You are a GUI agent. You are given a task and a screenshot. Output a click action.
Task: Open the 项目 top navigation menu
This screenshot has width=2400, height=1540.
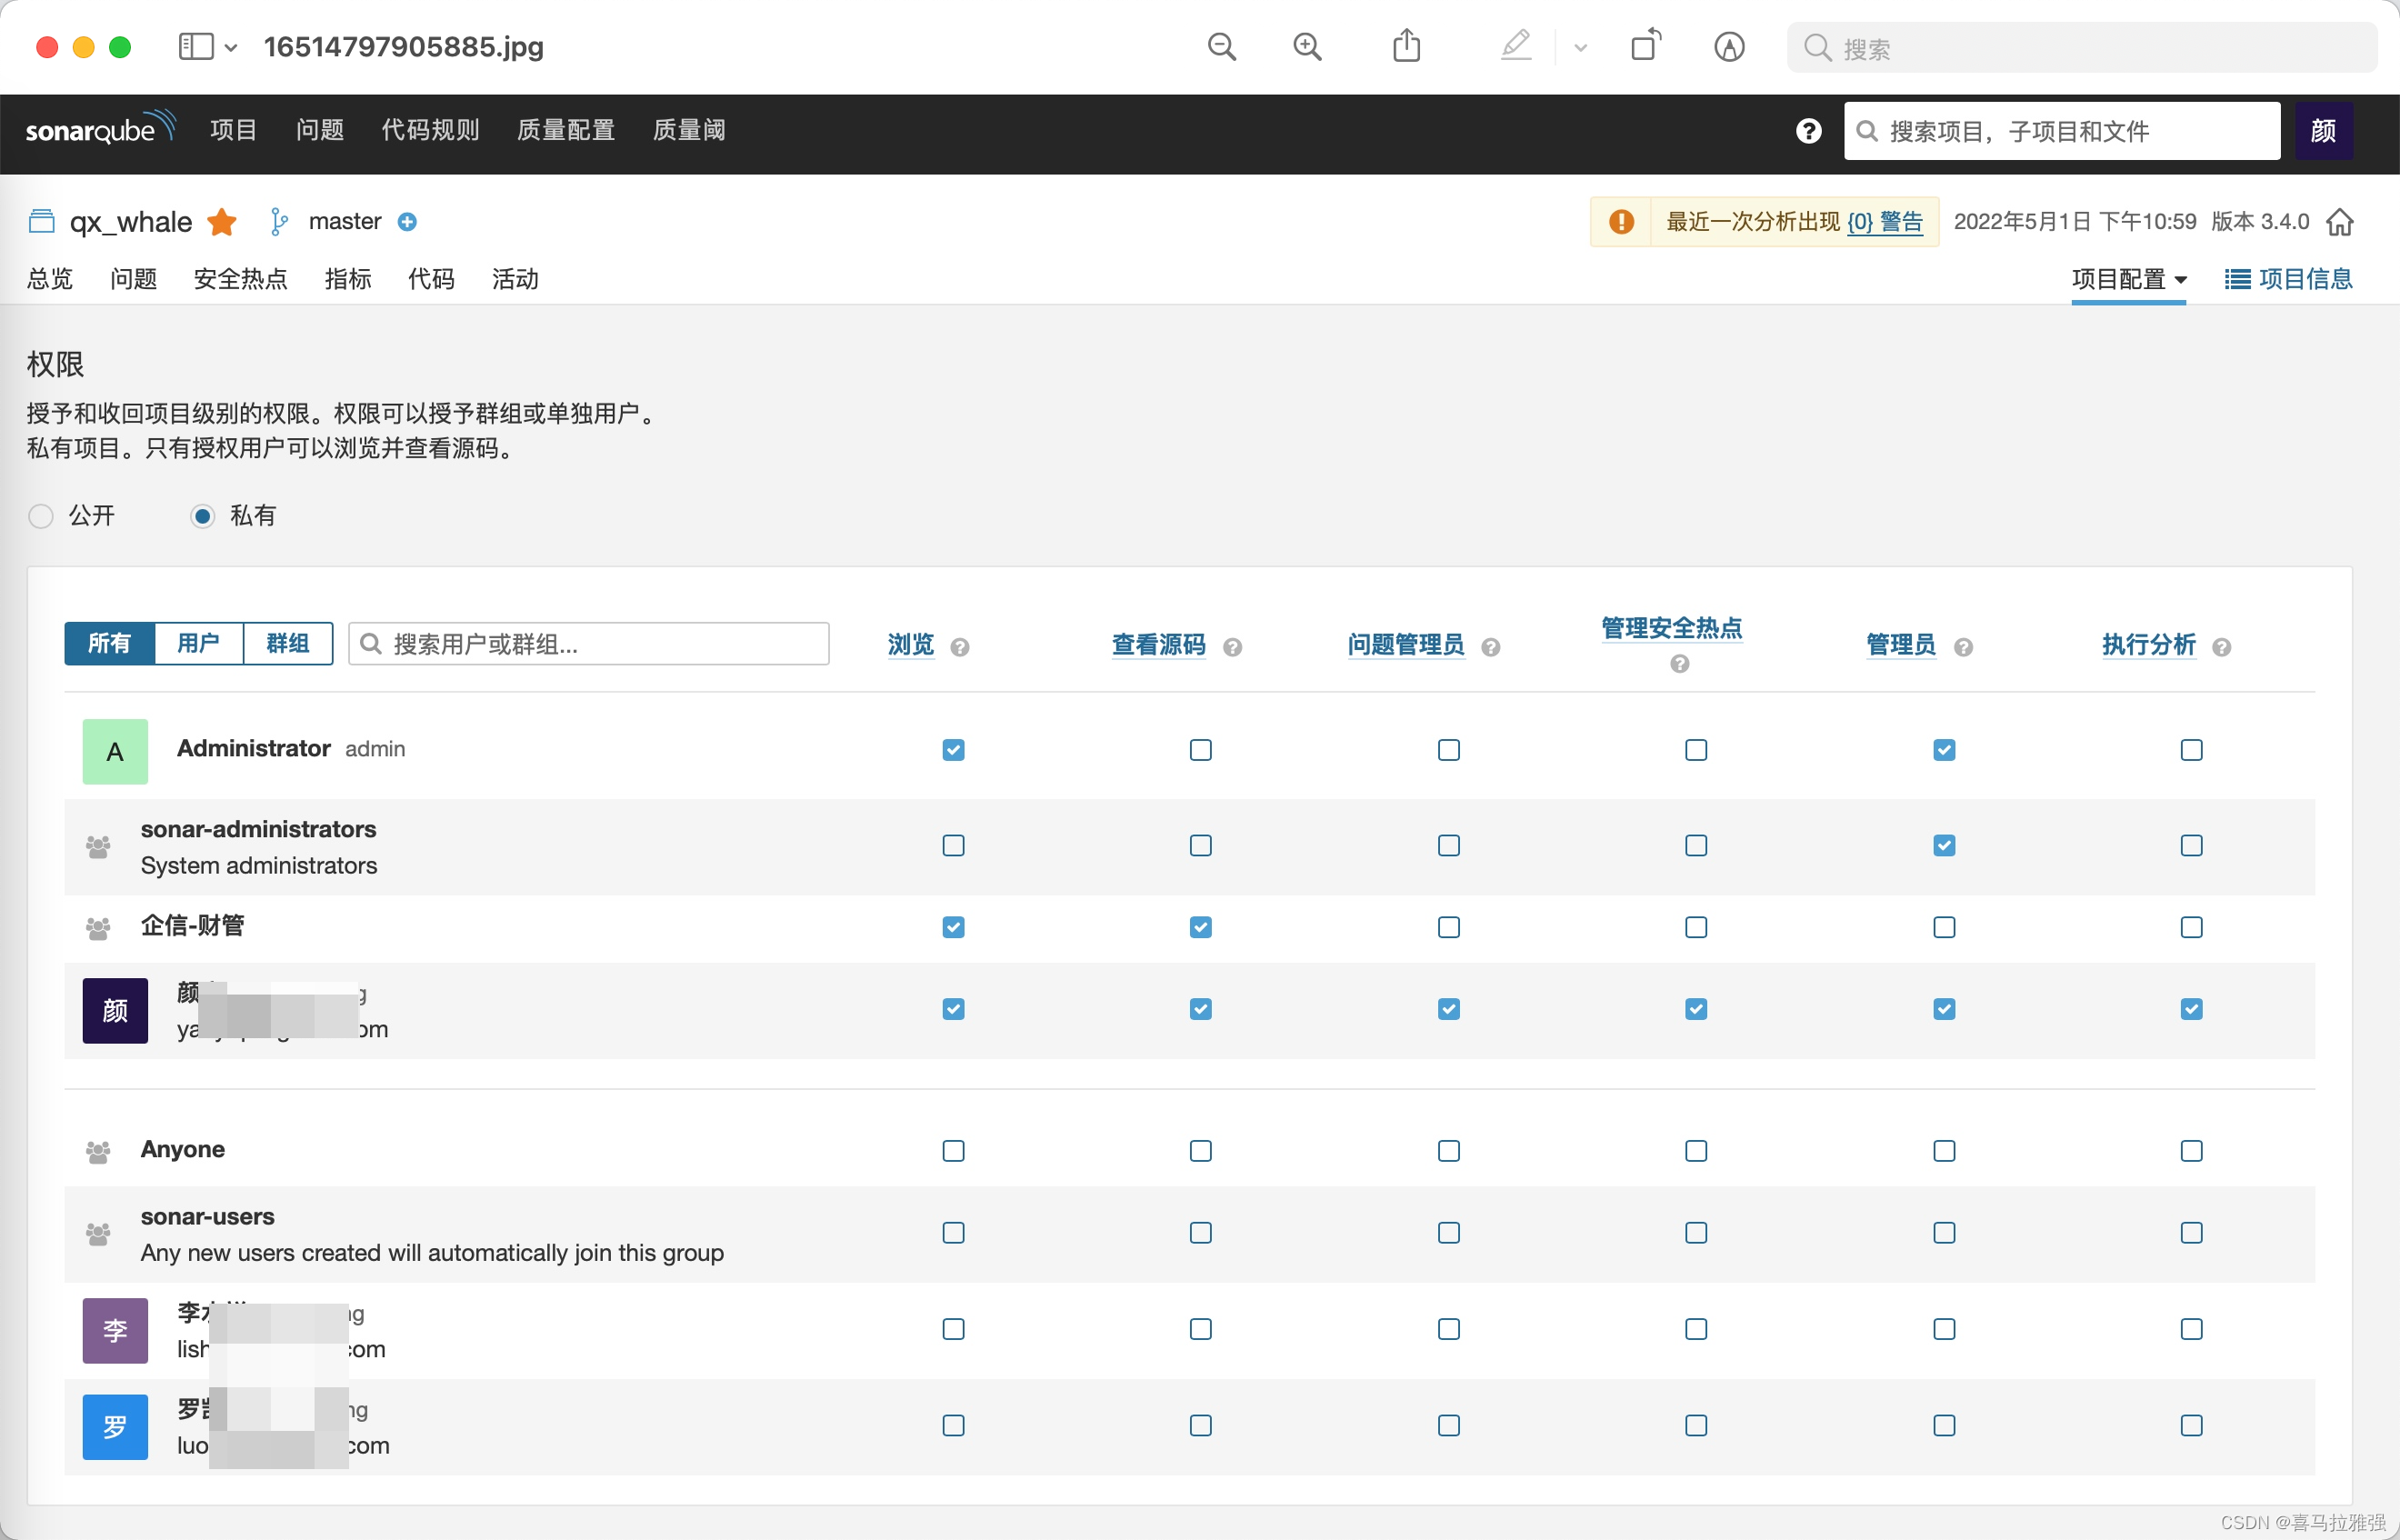tap(233, 130)
